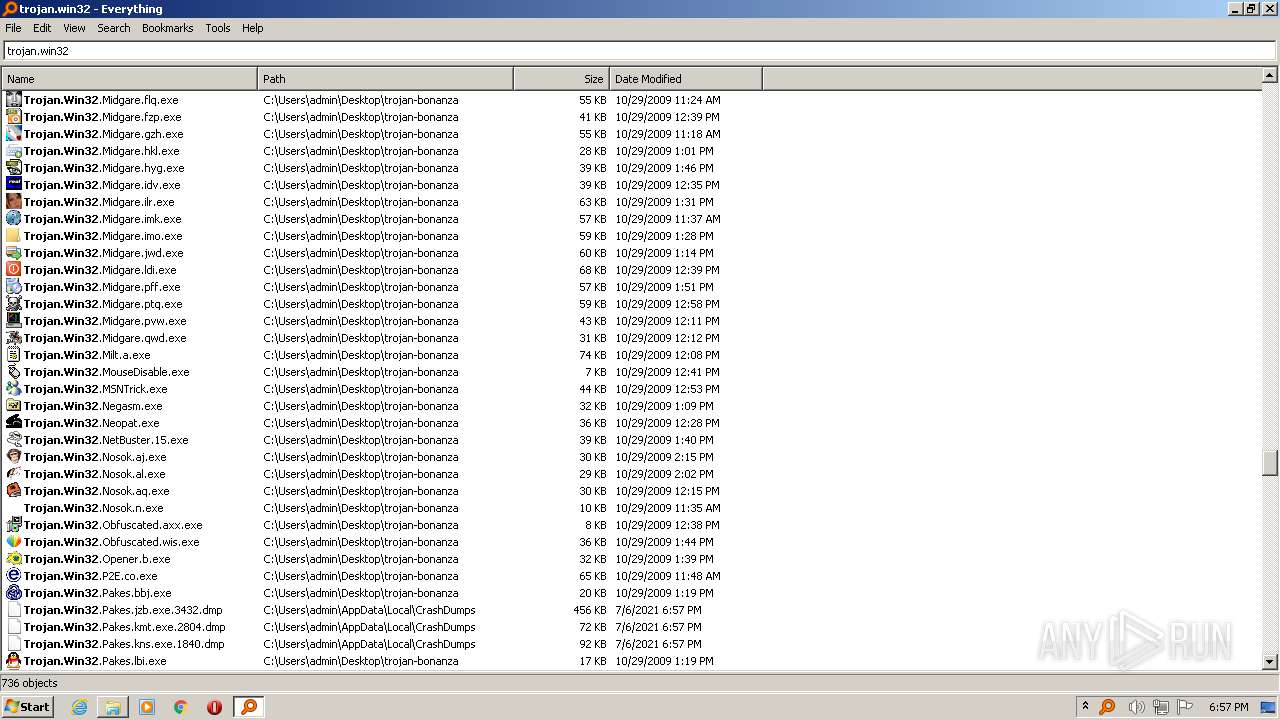
Task: Click the vertical scrollbar up arrow
Action: (x=1270, y=75)
